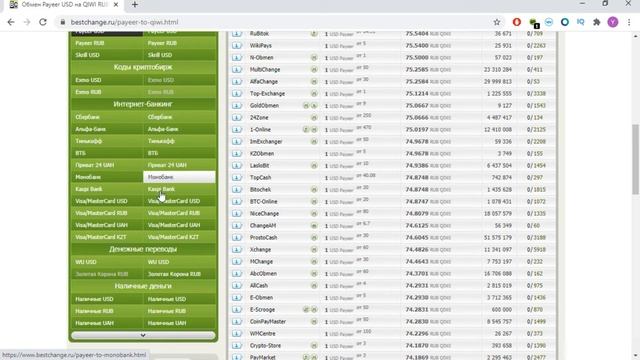Viewport: 640px width, 360px height.
Task: Open the IQ extension icon
Action: coord(580,22)
